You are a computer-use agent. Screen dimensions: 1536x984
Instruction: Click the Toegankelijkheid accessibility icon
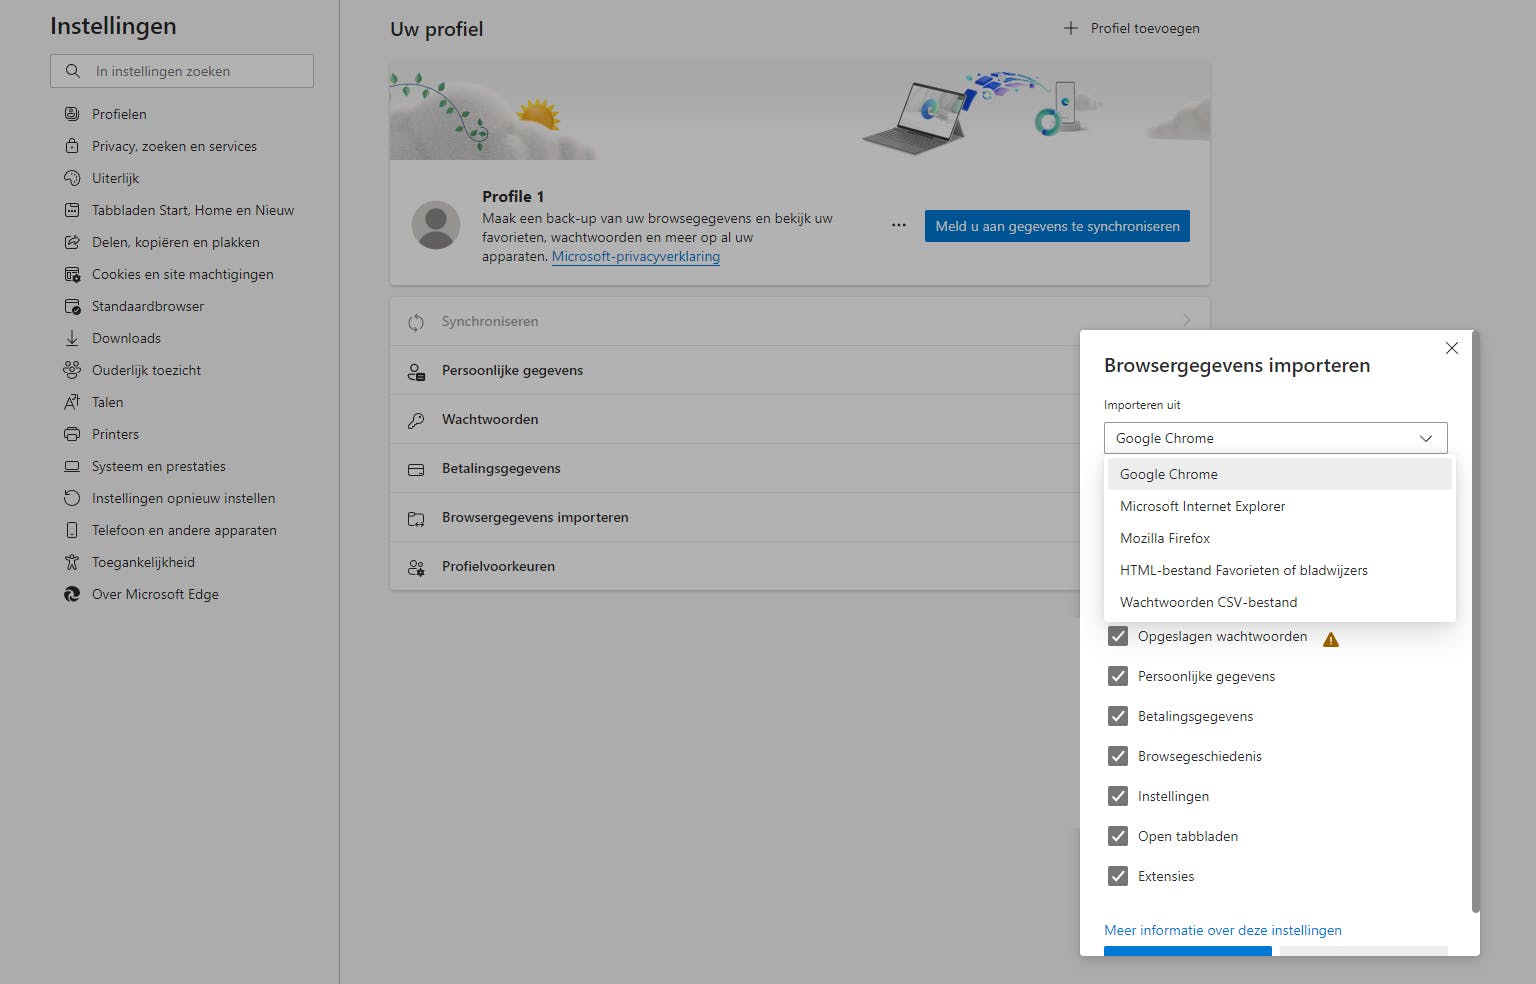[72, 562]
